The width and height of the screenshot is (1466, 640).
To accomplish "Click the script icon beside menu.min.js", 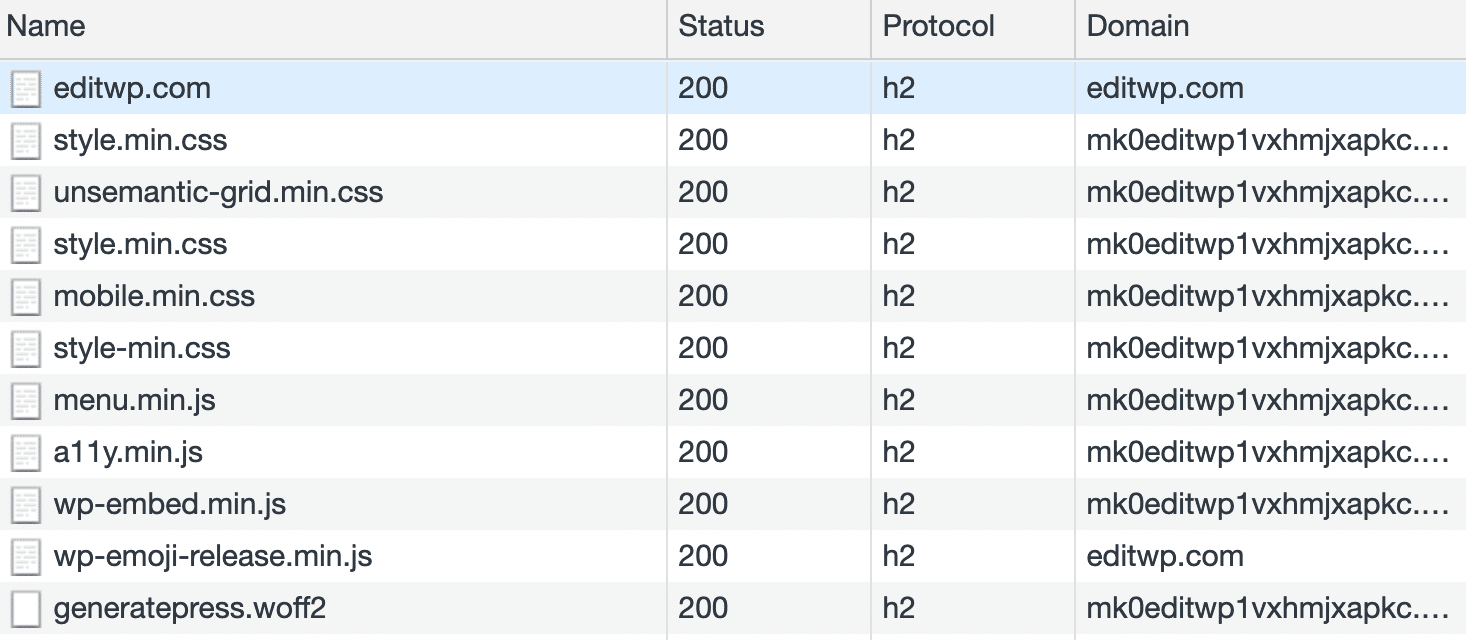I will [x=25, y=400].
